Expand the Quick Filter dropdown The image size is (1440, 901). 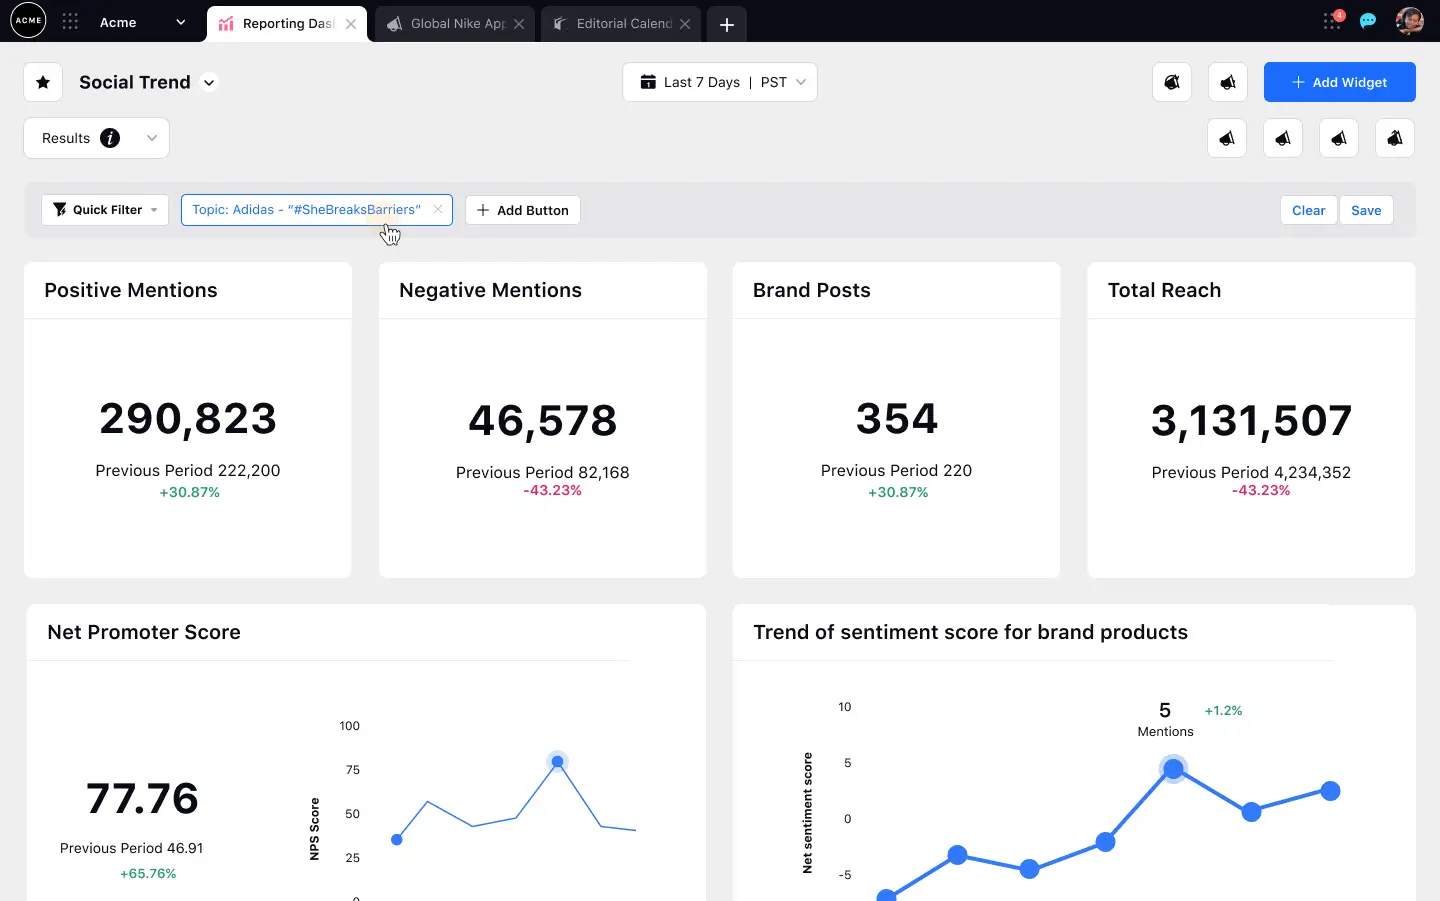105,210
